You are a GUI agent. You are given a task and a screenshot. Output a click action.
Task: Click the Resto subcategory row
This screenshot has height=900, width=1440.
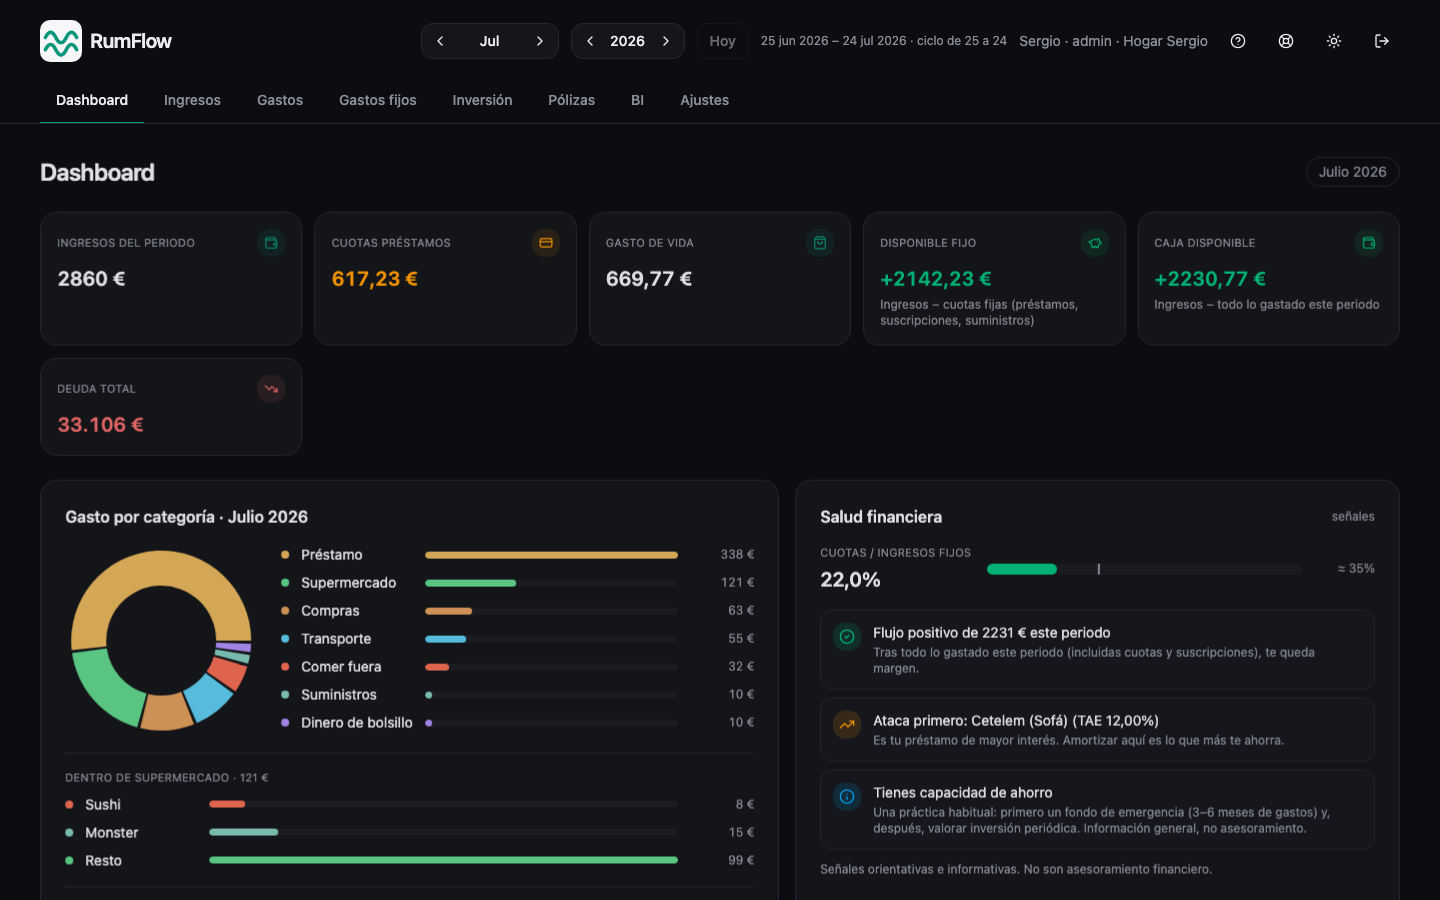click(x=410, y=861)
